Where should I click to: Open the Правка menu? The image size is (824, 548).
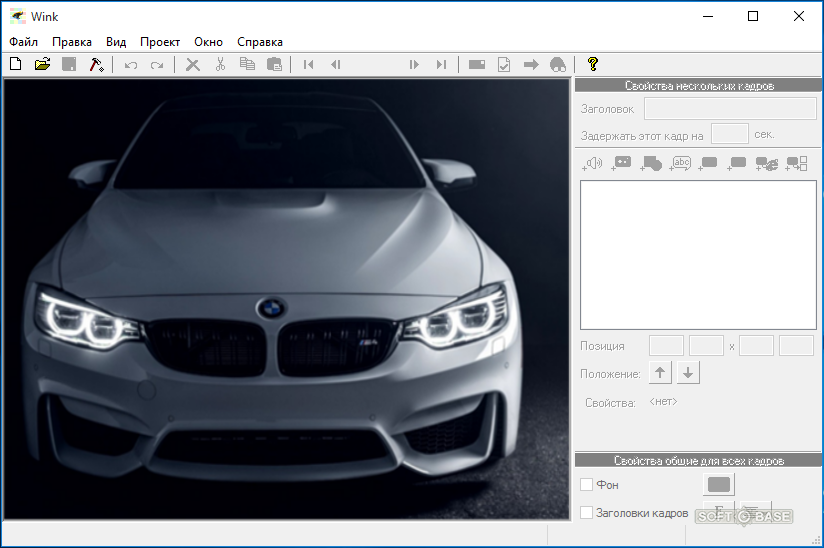[72, 42]
